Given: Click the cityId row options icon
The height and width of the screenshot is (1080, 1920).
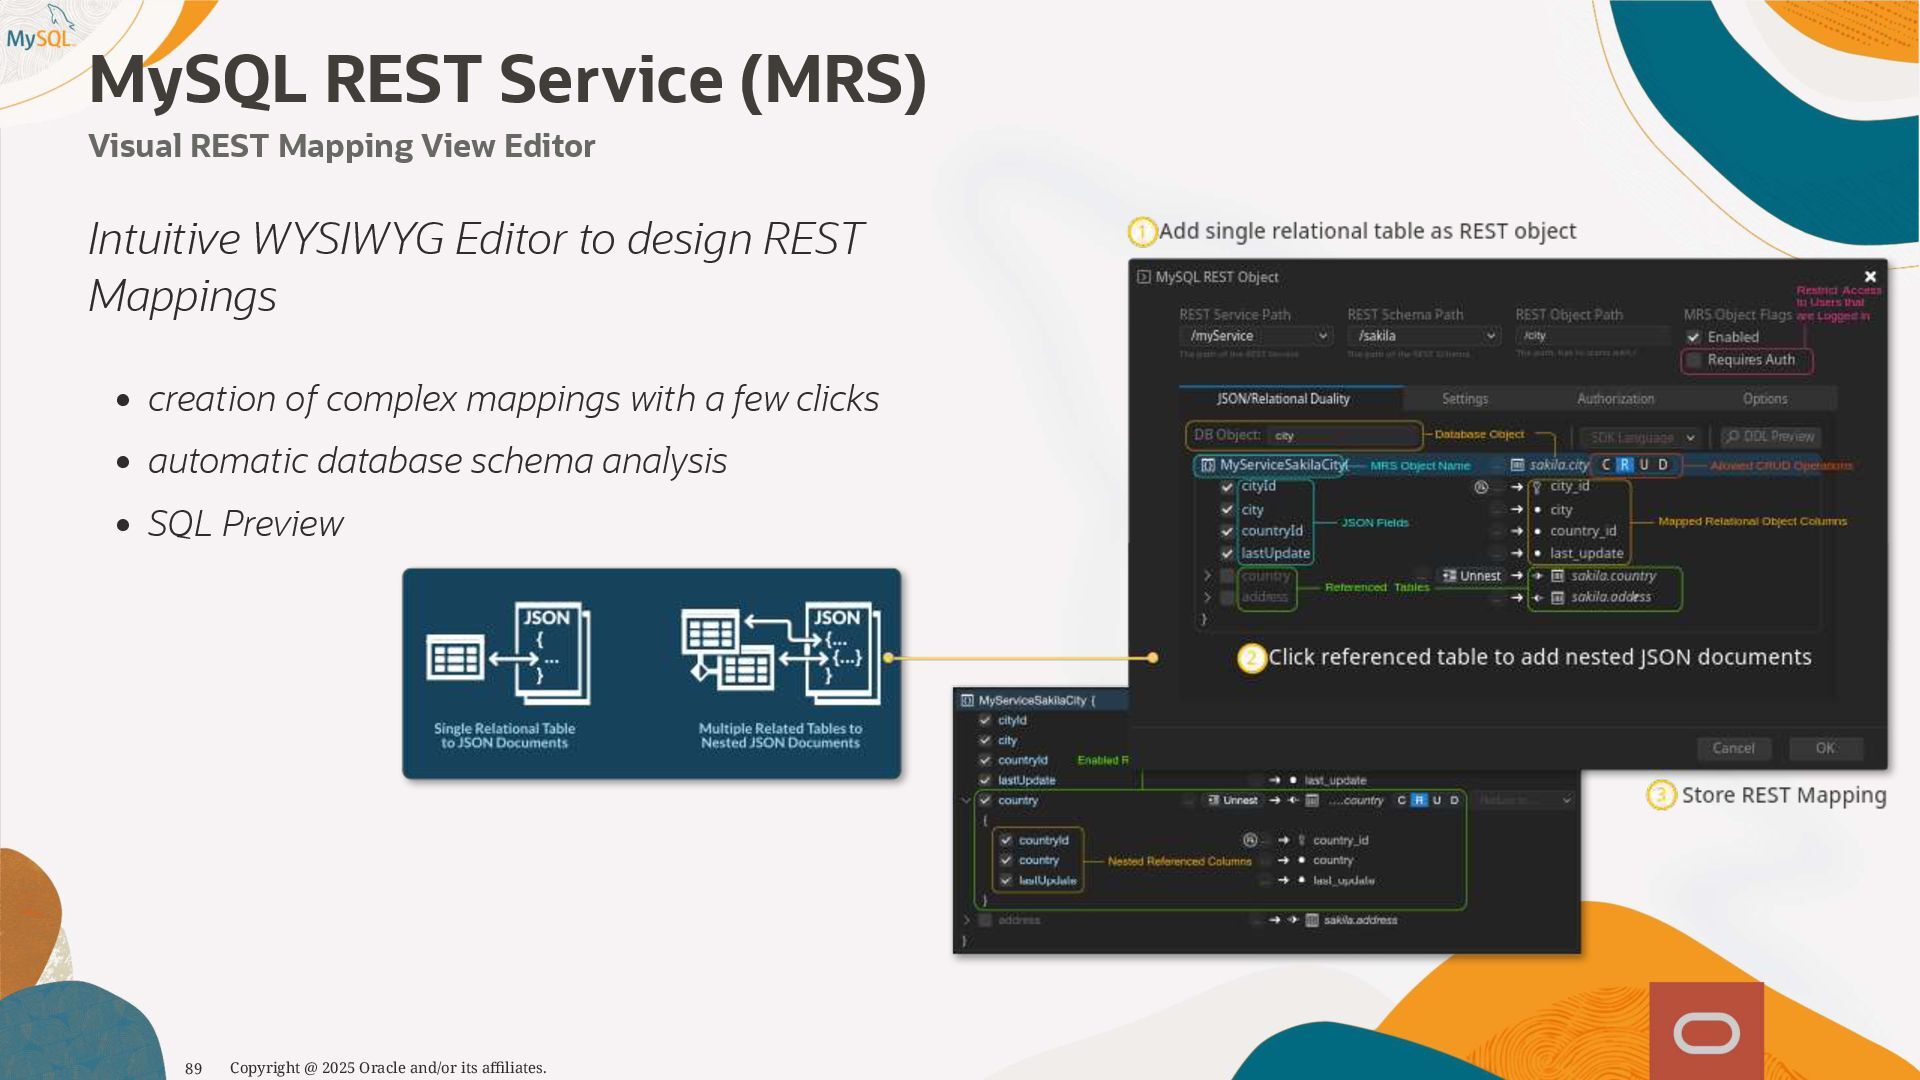Looking at the screenshot, I should click(x=1481, y=487).
